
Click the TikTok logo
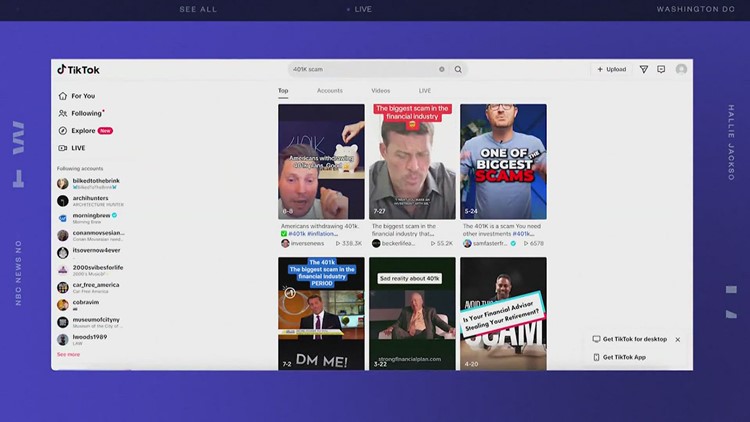pos(78,70)
